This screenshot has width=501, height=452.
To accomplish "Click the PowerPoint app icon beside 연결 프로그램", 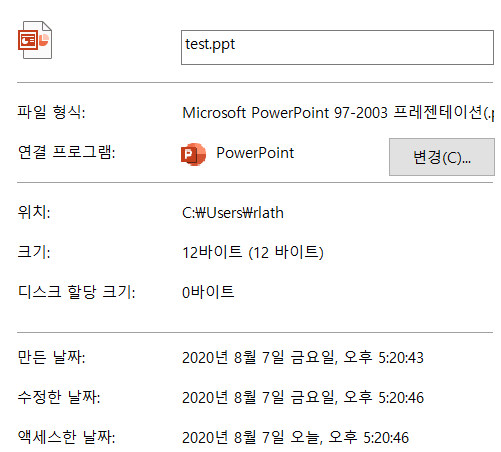I will pyautogui.click(x=193, y=154).
